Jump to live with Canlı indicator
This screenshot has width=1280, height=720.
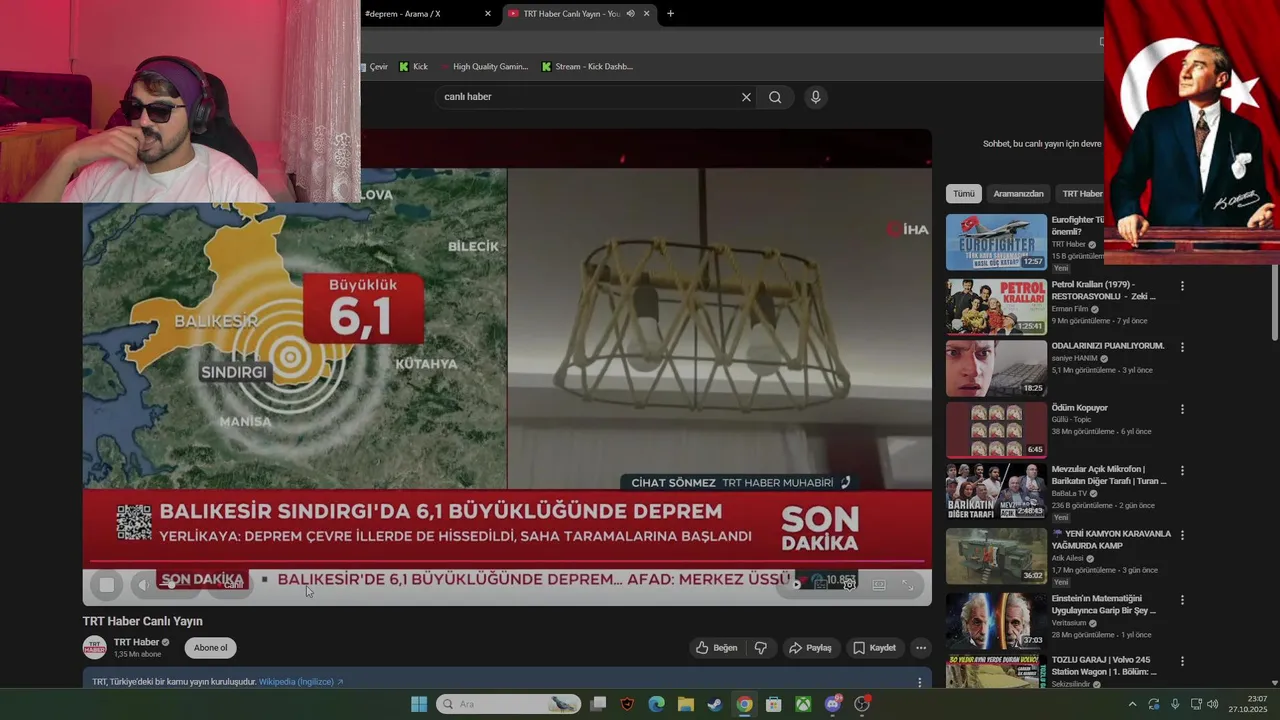(x=233, y=585)
